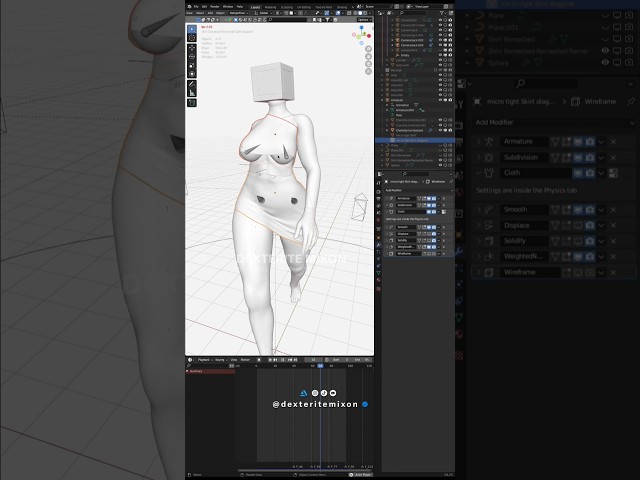Open the File menu

coord(196,7)
